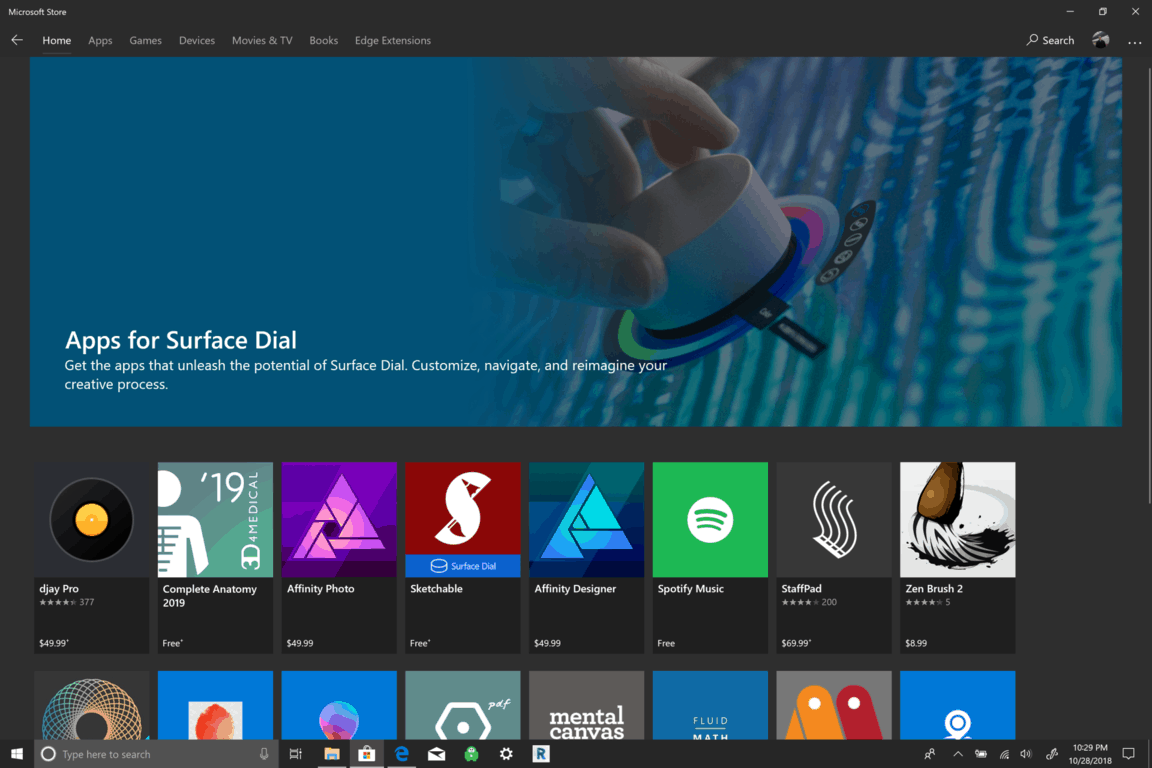Screen dimensions: 1152x768
Task: Go to the Games tab
Action: [145, 41]
